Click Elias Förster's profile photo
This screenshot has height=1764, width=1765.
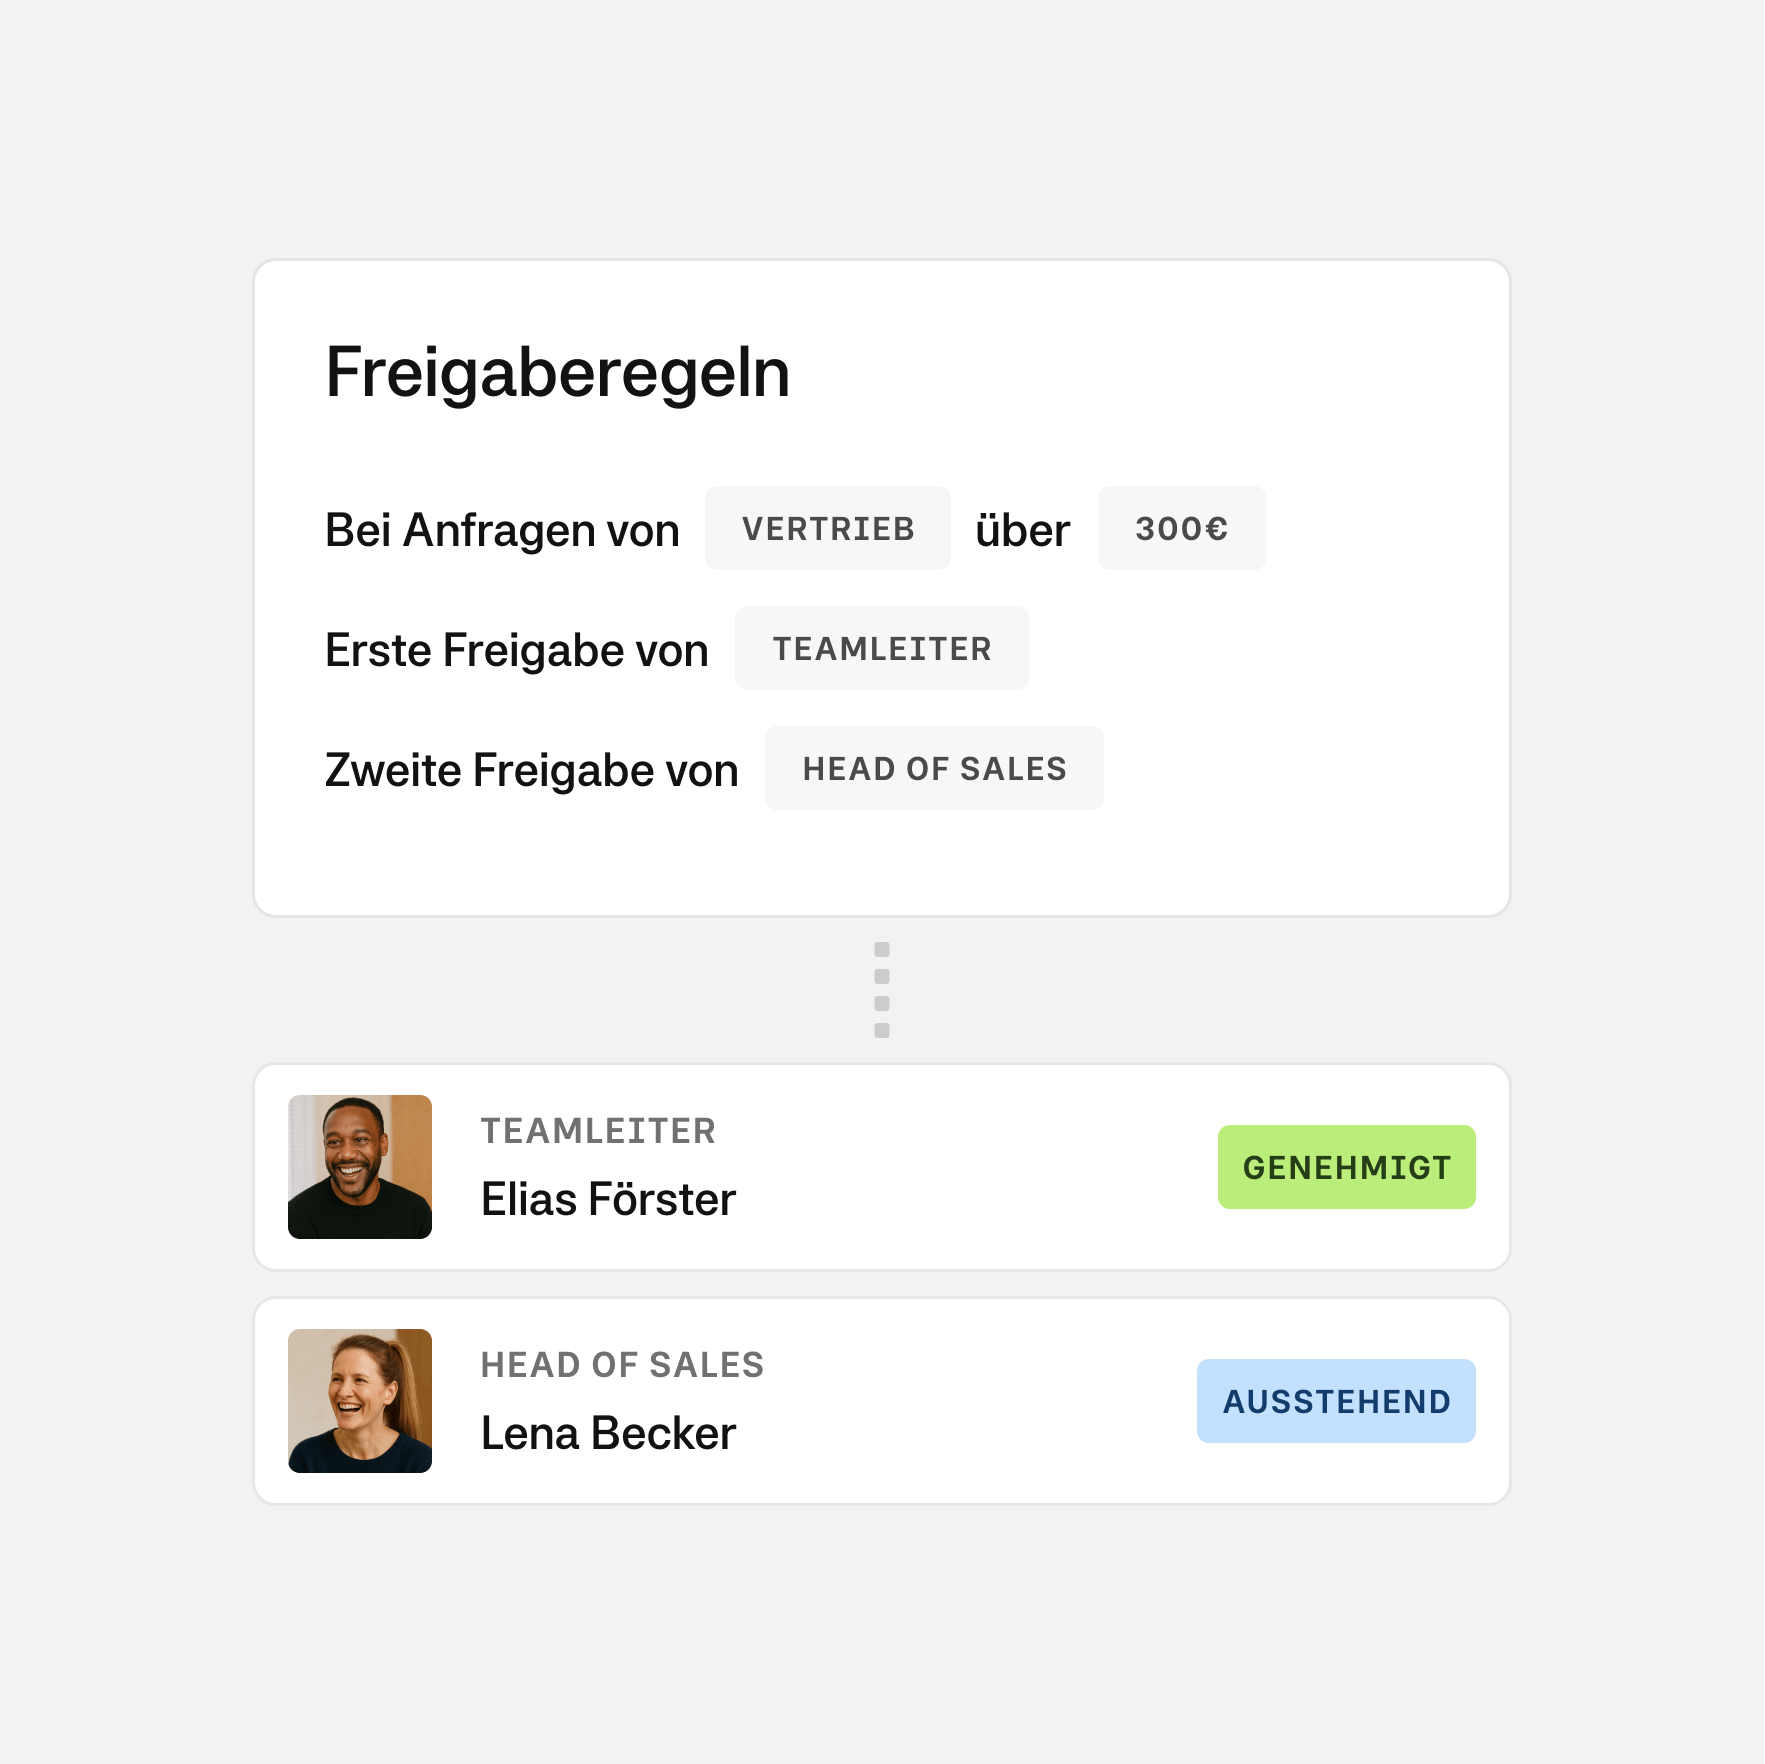(360, 1167)
